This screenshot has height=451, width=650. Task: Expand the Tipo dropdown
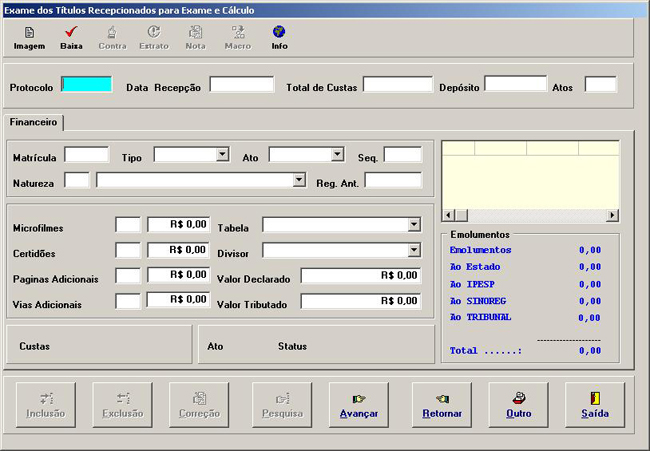click(222, 155)
